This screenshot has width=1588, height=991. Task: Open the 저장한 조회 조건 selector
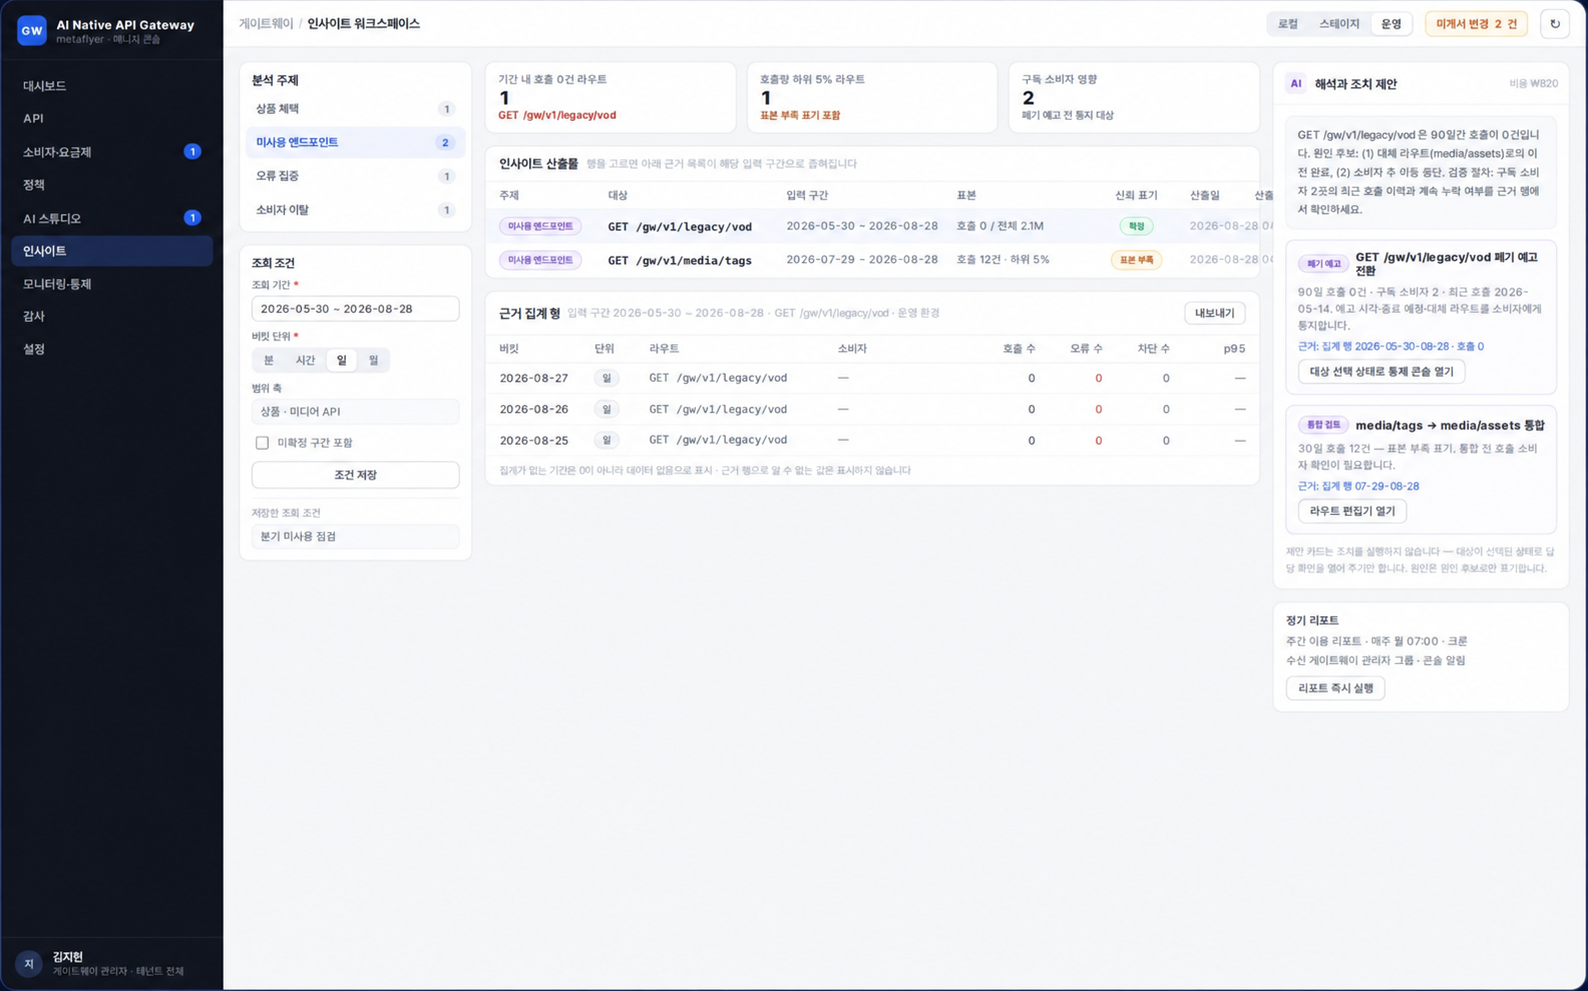pos(355,536)
